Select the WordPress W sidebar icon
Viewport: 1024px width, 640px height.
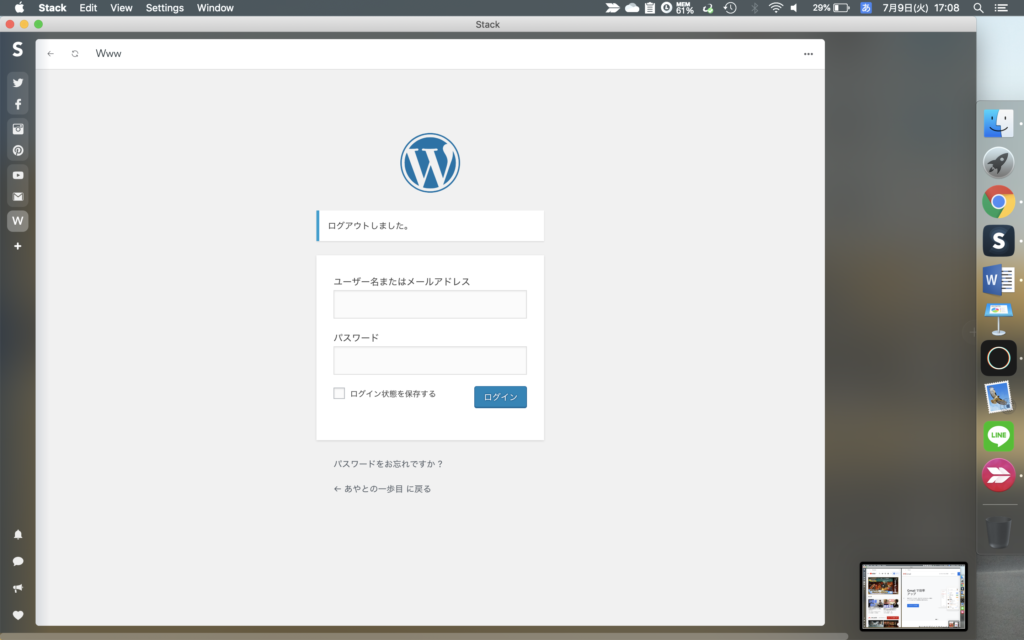point(18,221)
